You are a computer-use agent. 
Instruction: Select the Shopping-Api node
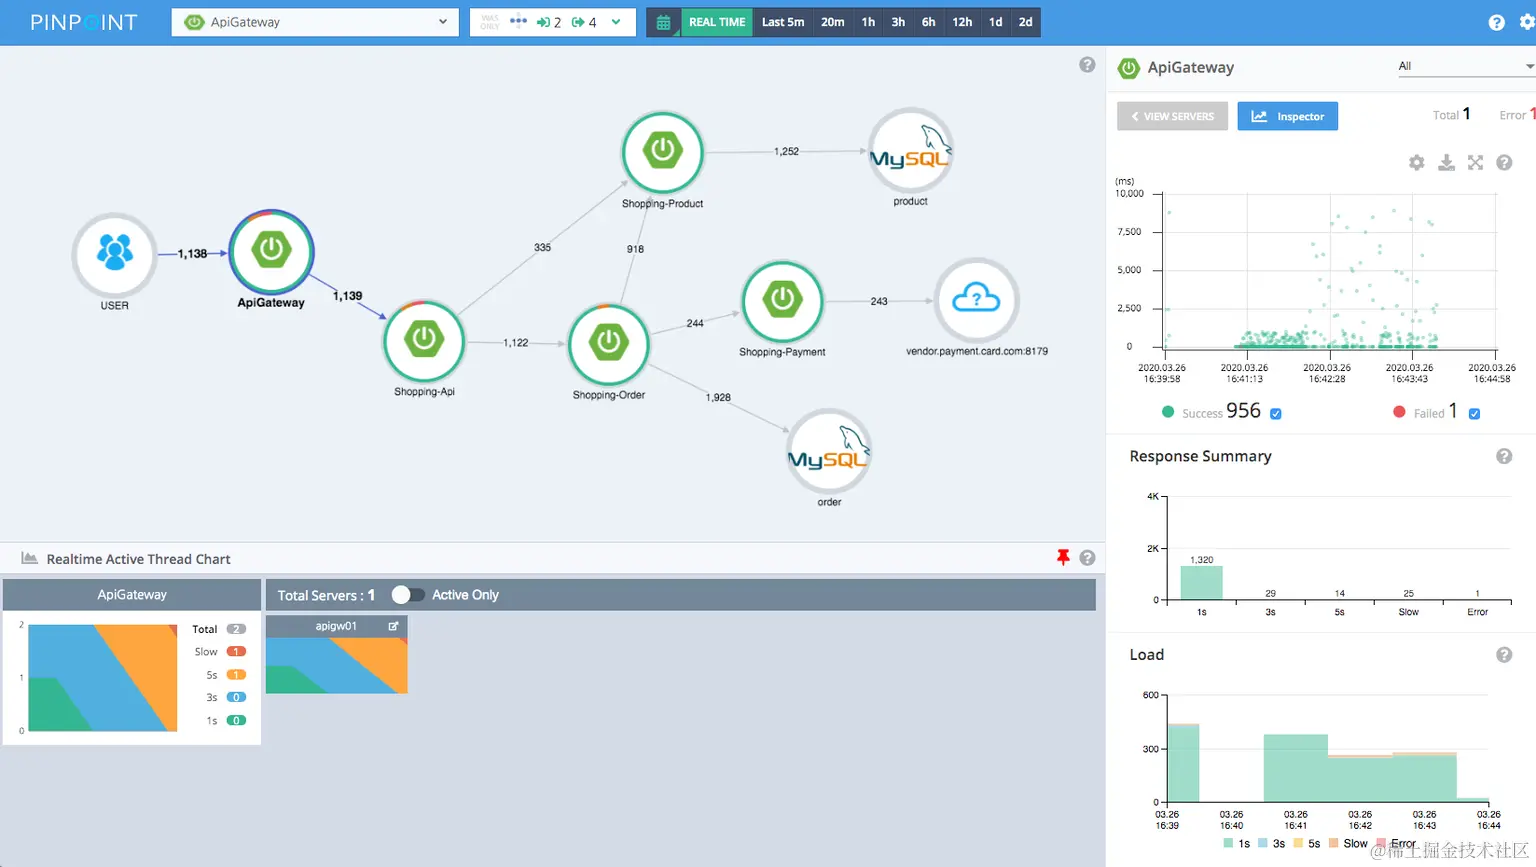pyautogui.click(x=424, y=340)
